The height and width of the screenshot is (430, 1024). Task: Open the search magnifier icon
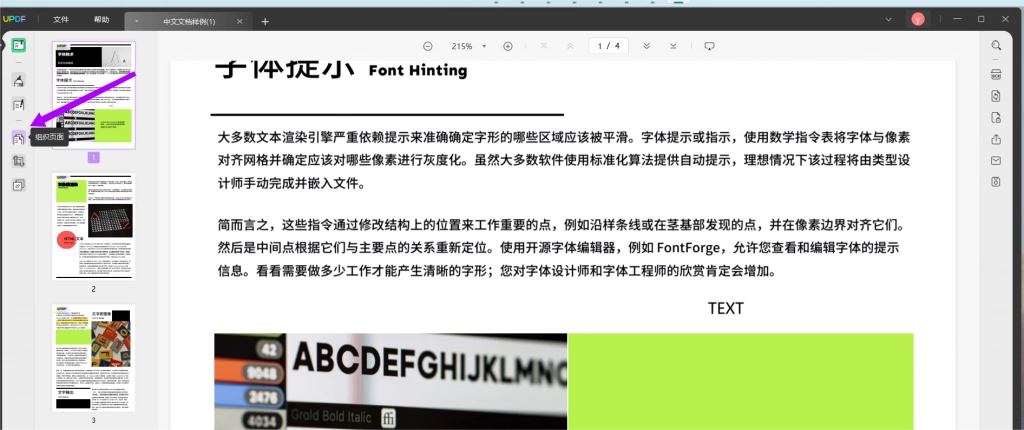click(996, 45)
